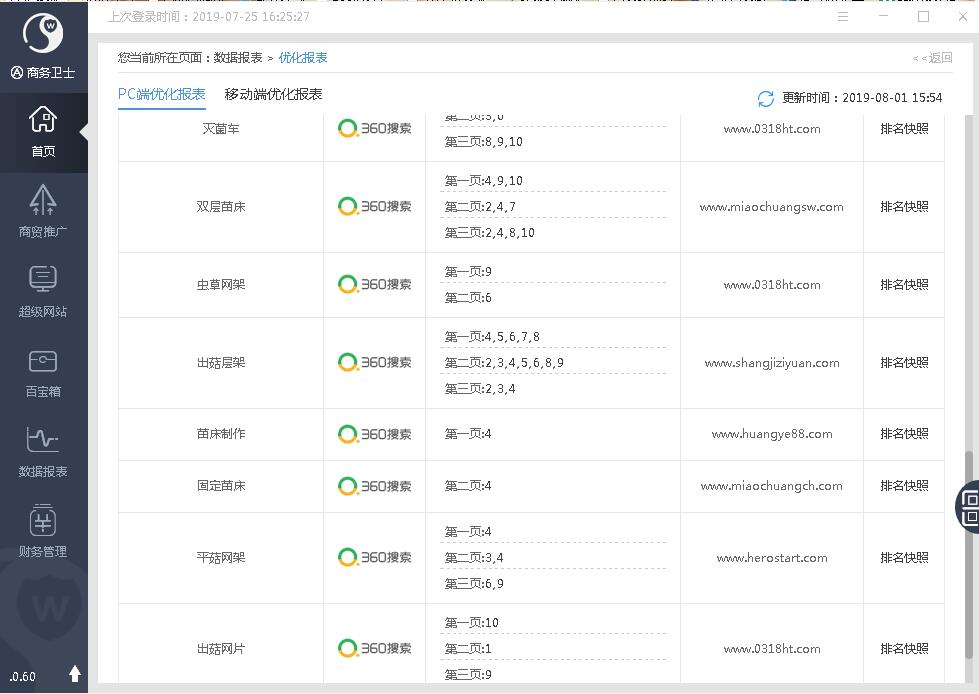Open the 百宝箱 toolbox icon
The image size is (979, 694).
pyautogui.click(x=43, y=371)
